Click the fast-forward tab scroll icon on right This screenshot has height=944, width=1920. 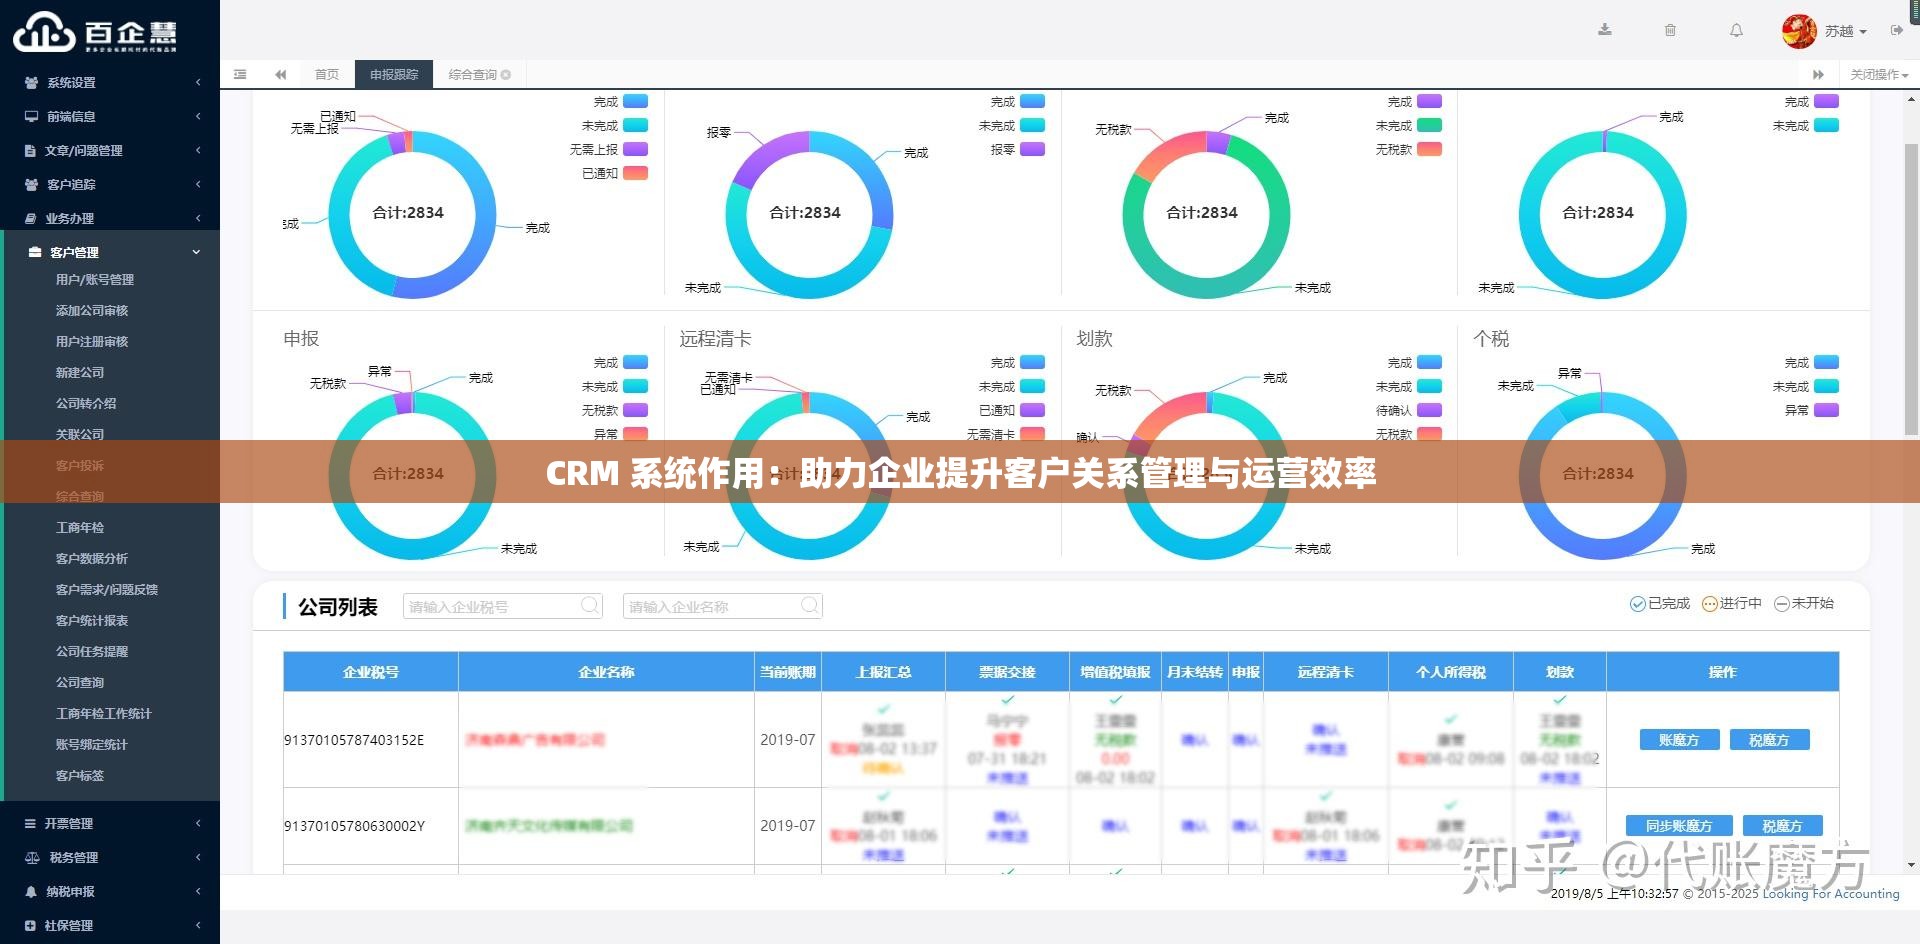(x=1818, y=73)
